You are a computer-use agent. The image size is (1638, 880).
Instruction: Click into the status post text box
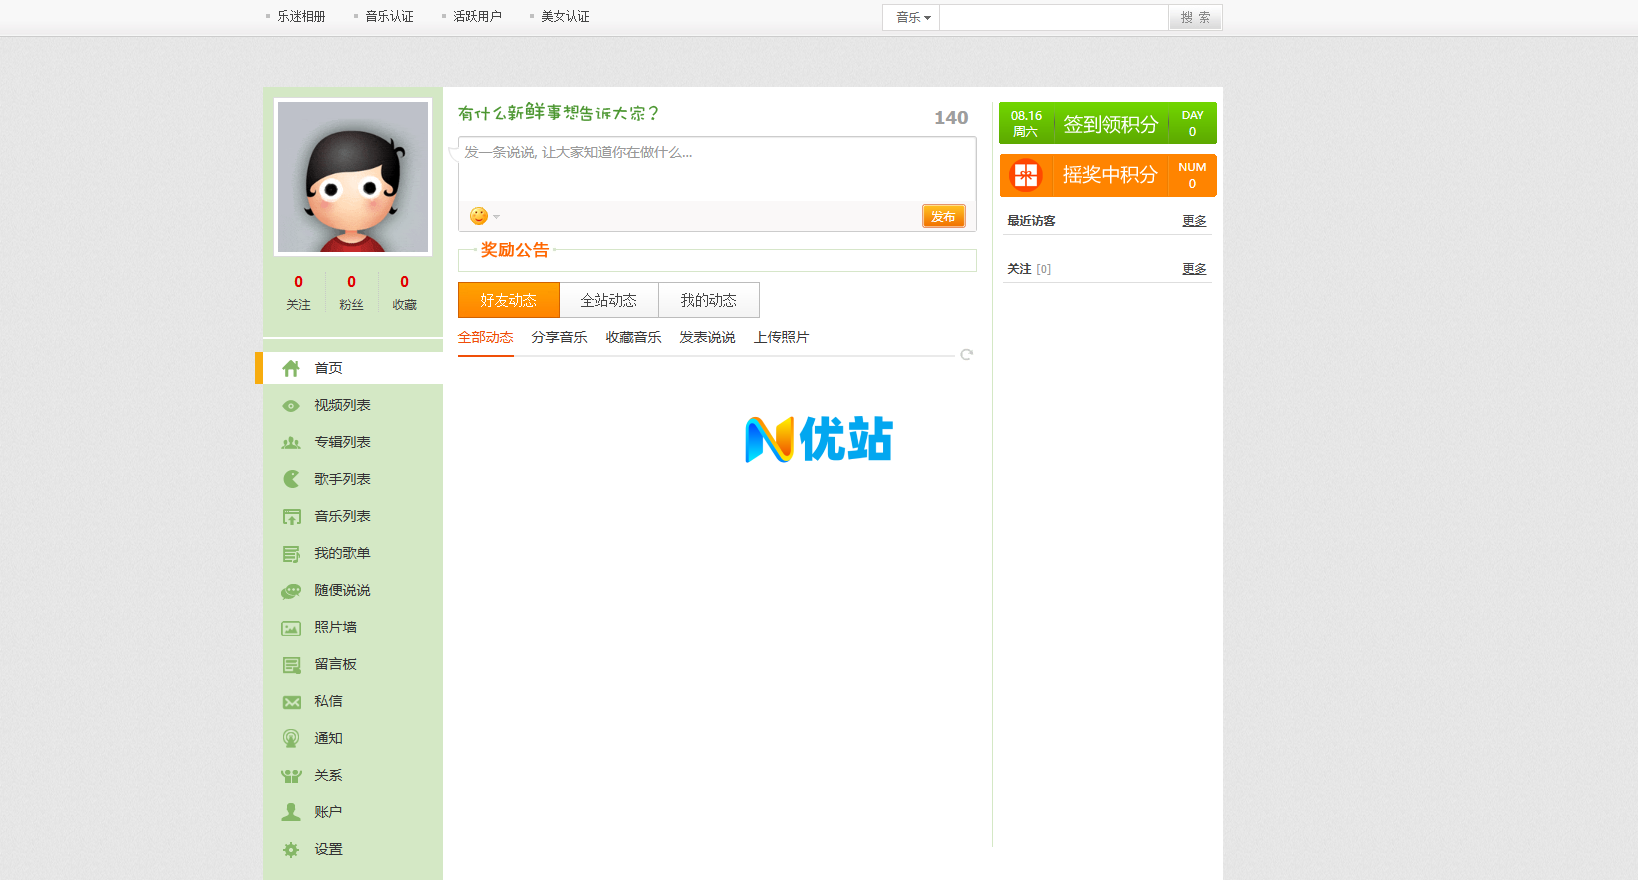click(716, 170)
